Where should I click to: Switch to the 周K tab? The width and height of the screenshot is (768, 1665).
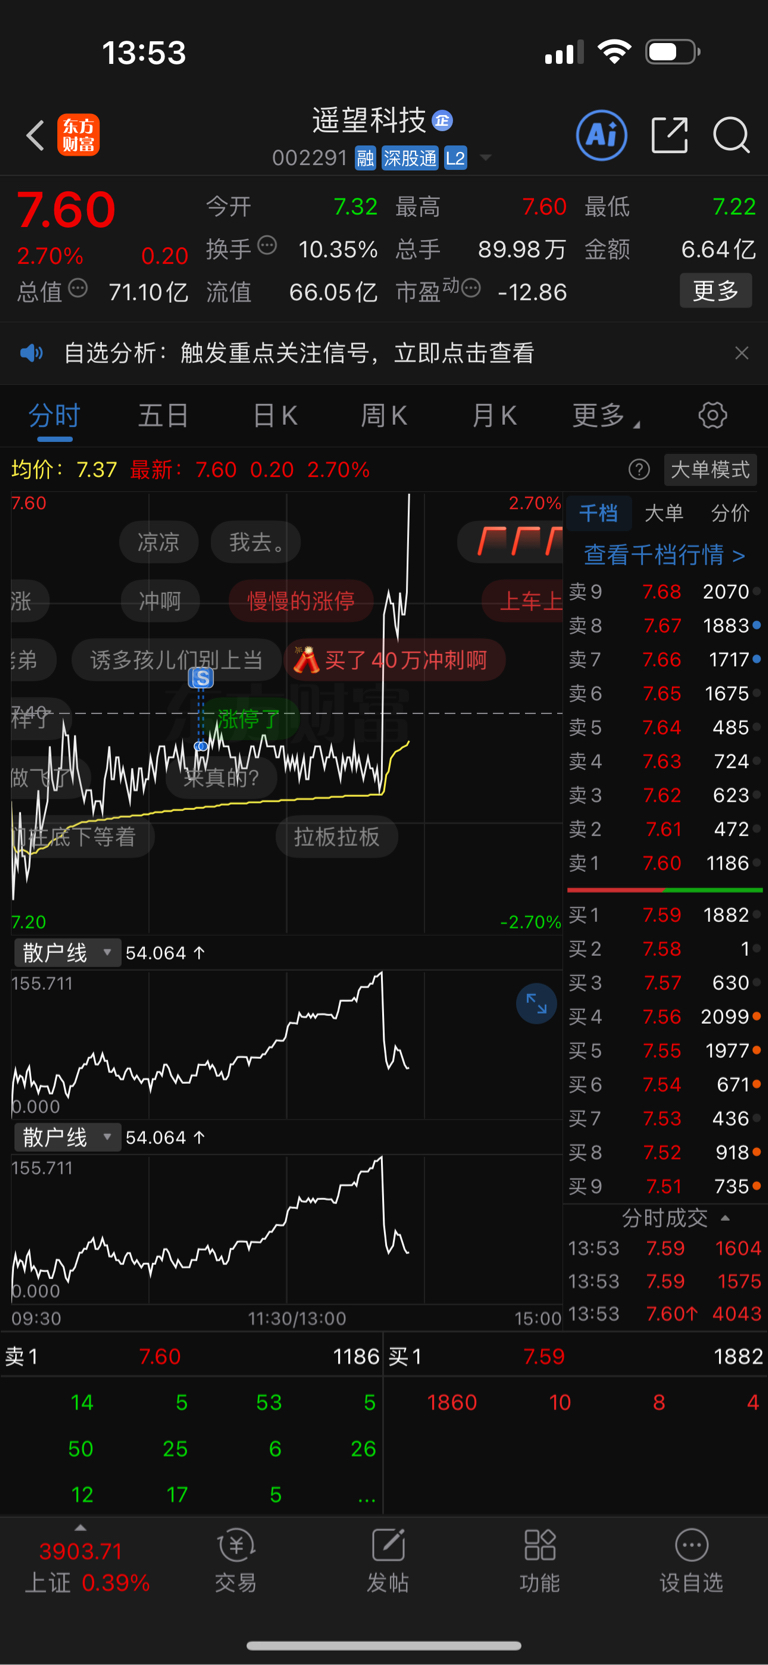click(384, 415)
